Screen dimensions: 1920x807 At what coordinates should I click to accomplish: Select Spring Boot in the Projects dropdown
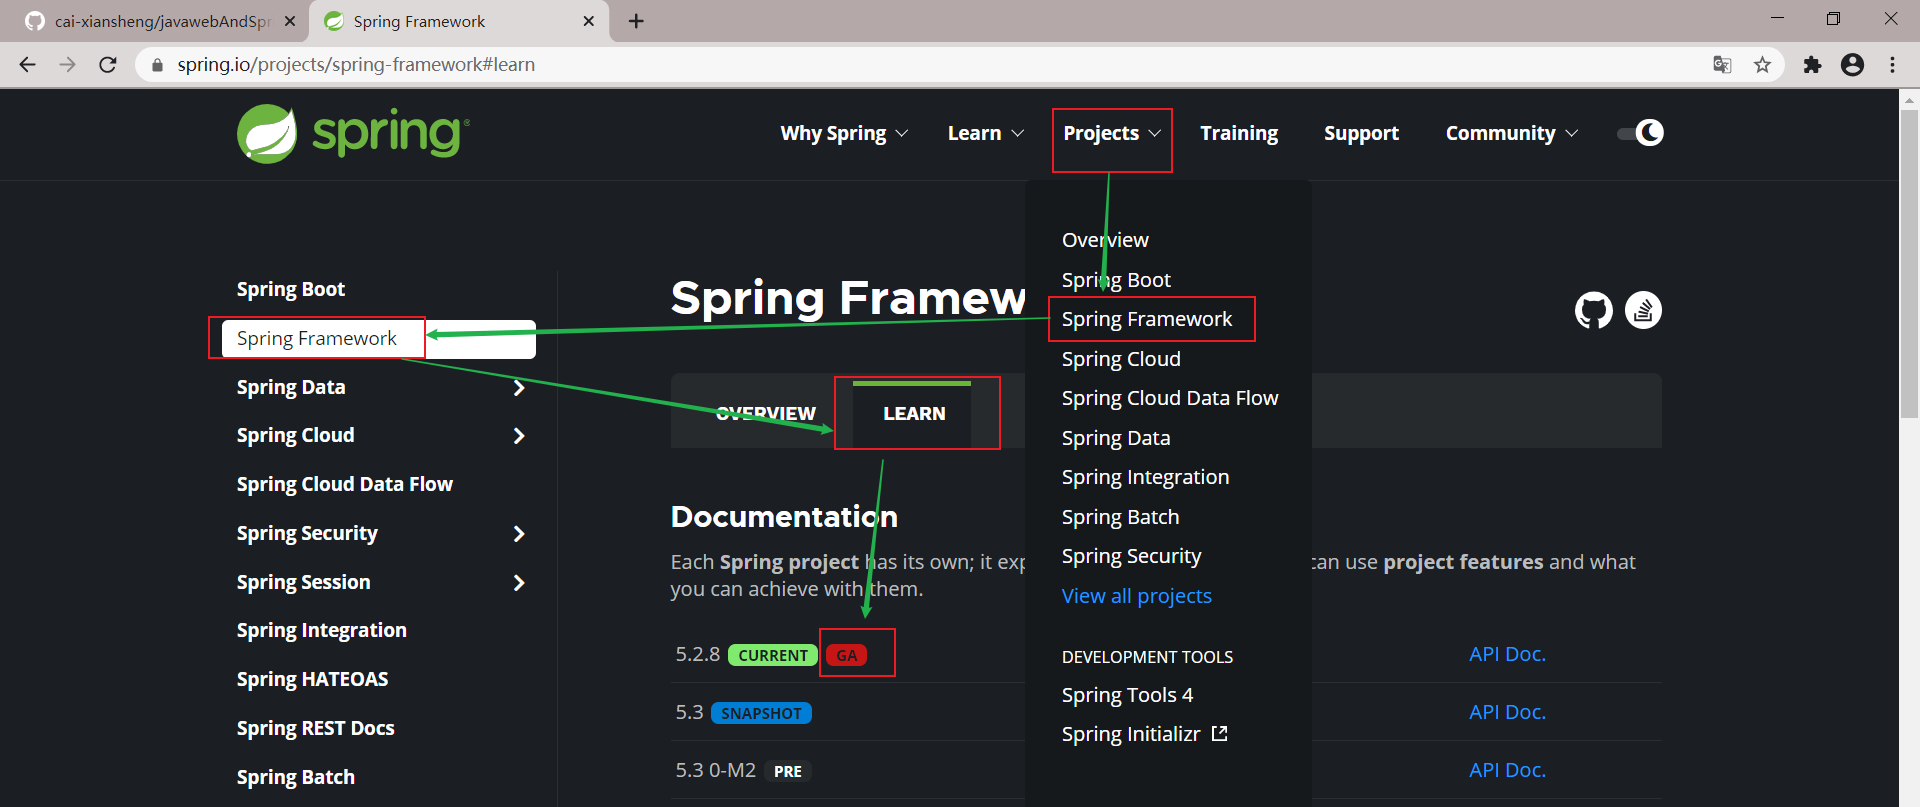pyautogui.click(x=1116, y=280)
